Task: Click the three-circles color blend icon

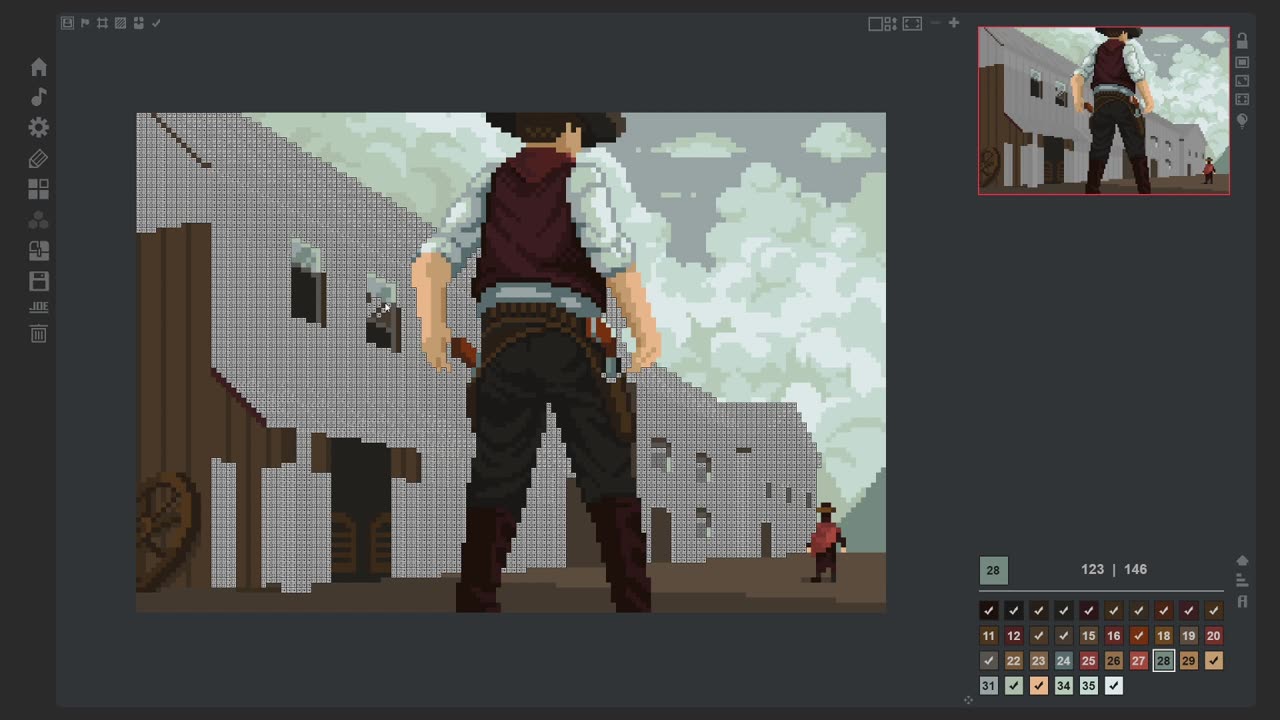Action: (x=38, y=220)
